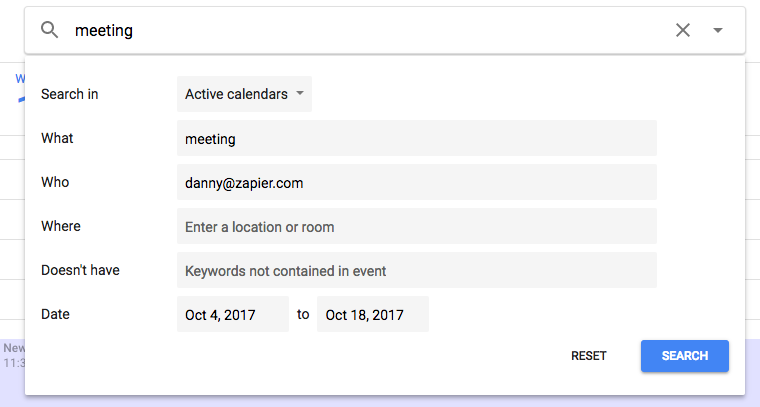Screen dimensions: 760x407
Task: Open the start date Oct 4, 2017 picker
Action: coord(233,314)
